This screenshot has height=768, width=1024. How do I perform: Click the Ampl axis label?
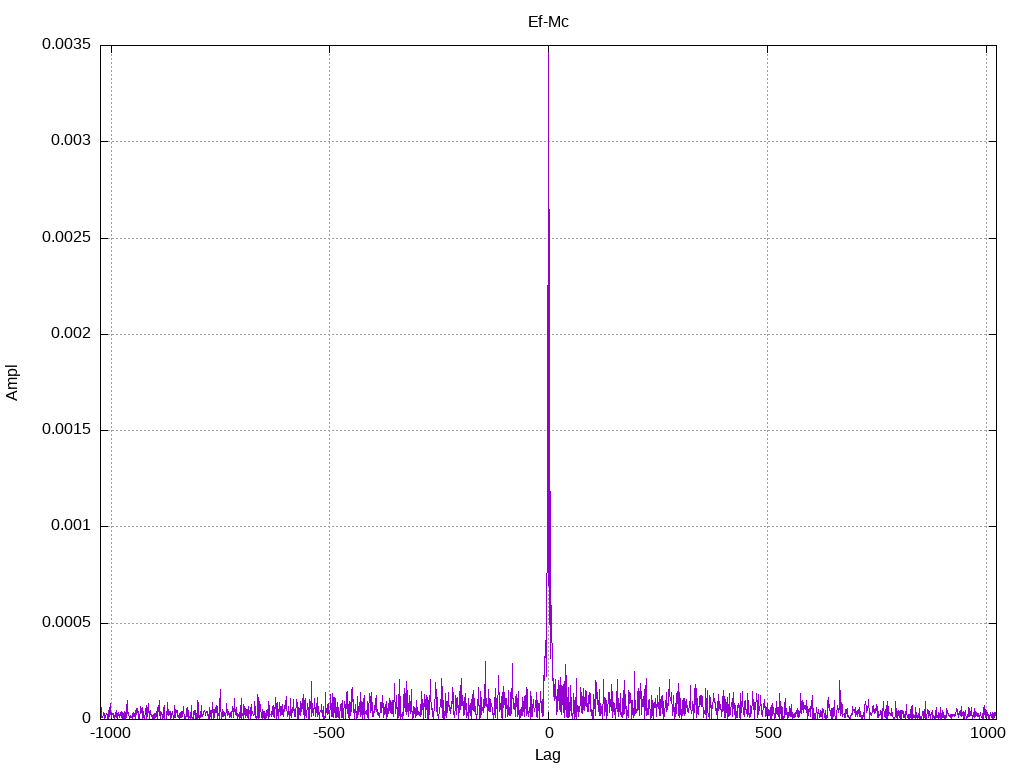[12, 383]
